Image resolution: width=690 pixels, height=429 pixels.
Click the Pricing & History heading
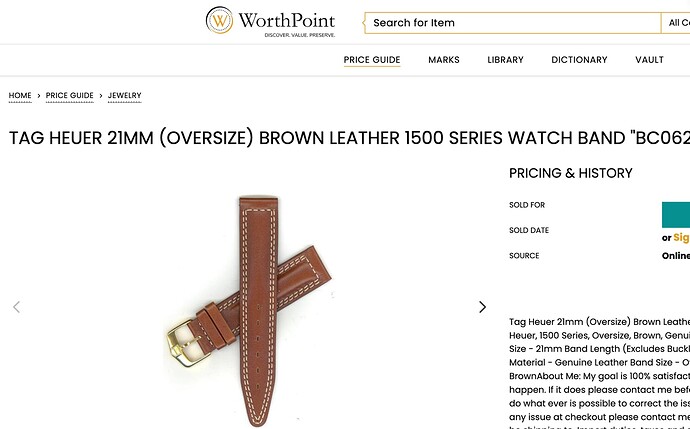571,173
